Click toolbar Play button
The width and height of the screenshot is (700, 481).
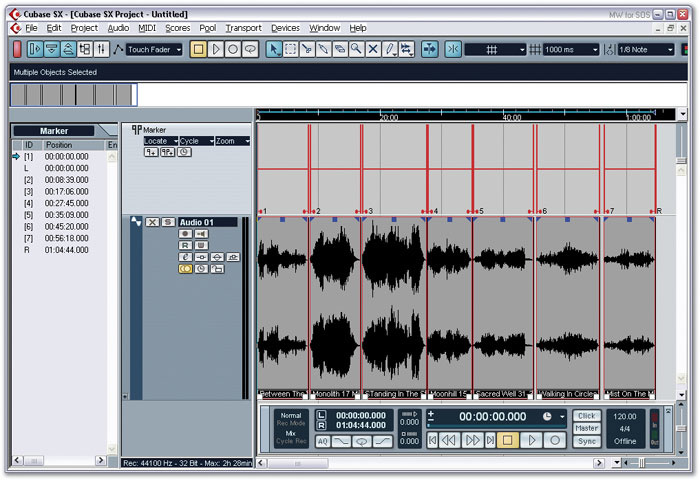(x=216, y=49)
